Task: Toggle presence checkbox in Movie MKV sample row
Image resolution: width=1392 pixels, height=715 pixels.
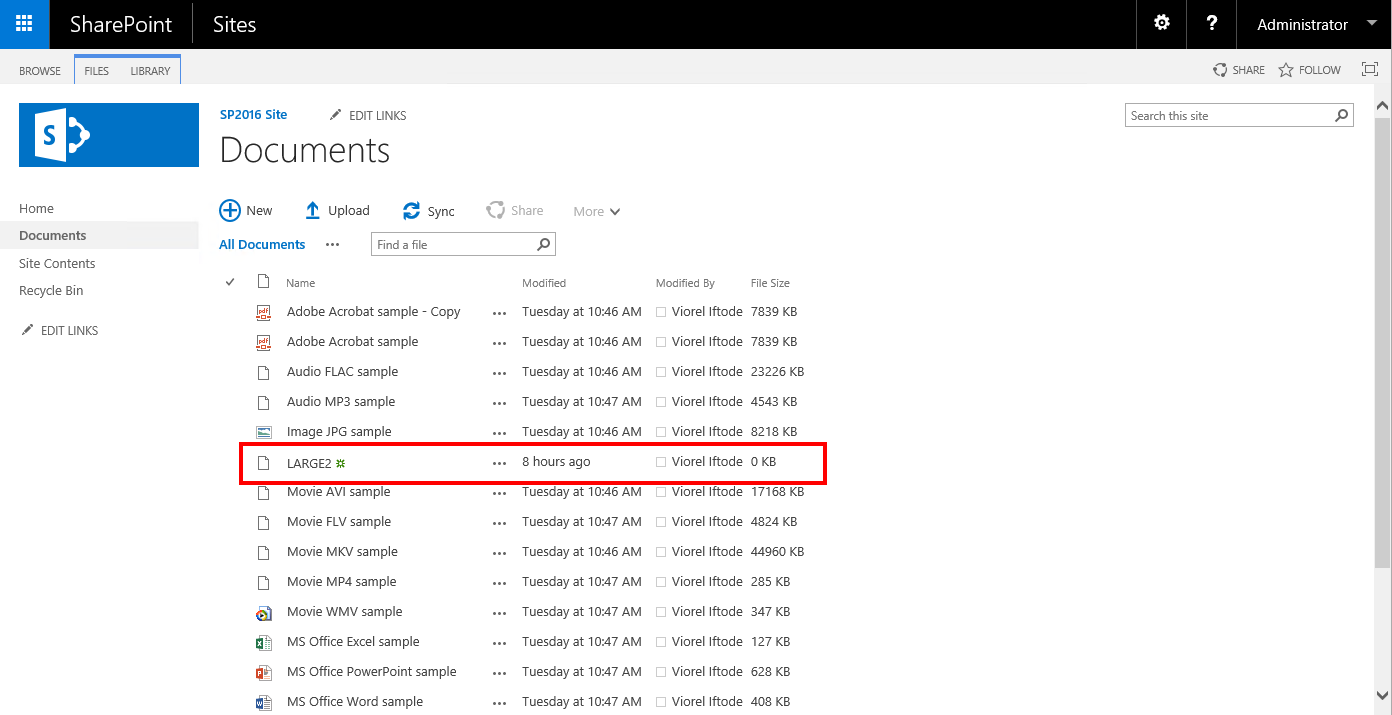Action: point(661,552)
